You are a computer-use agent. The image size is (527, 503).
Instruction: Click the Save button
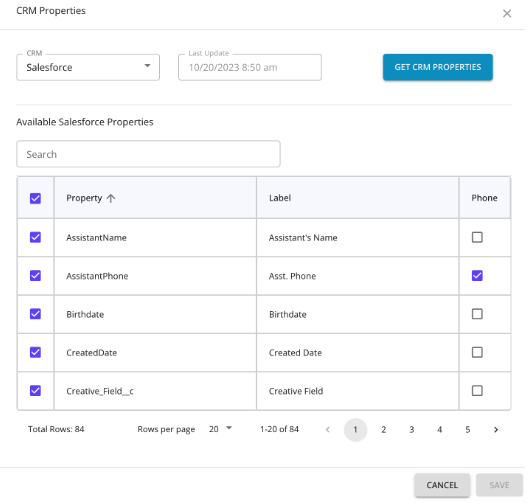point(499,485)
